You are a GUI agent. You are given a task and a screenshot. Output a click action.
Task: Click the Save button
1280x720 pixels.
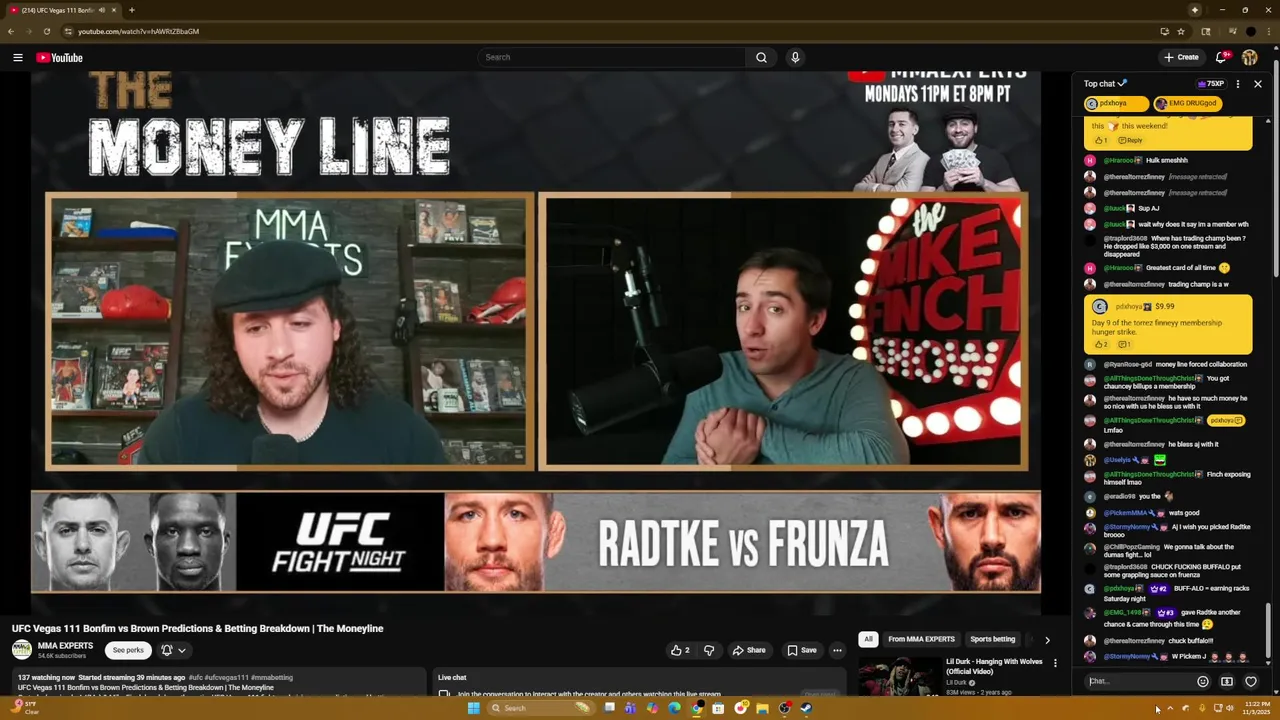point(802,650)
